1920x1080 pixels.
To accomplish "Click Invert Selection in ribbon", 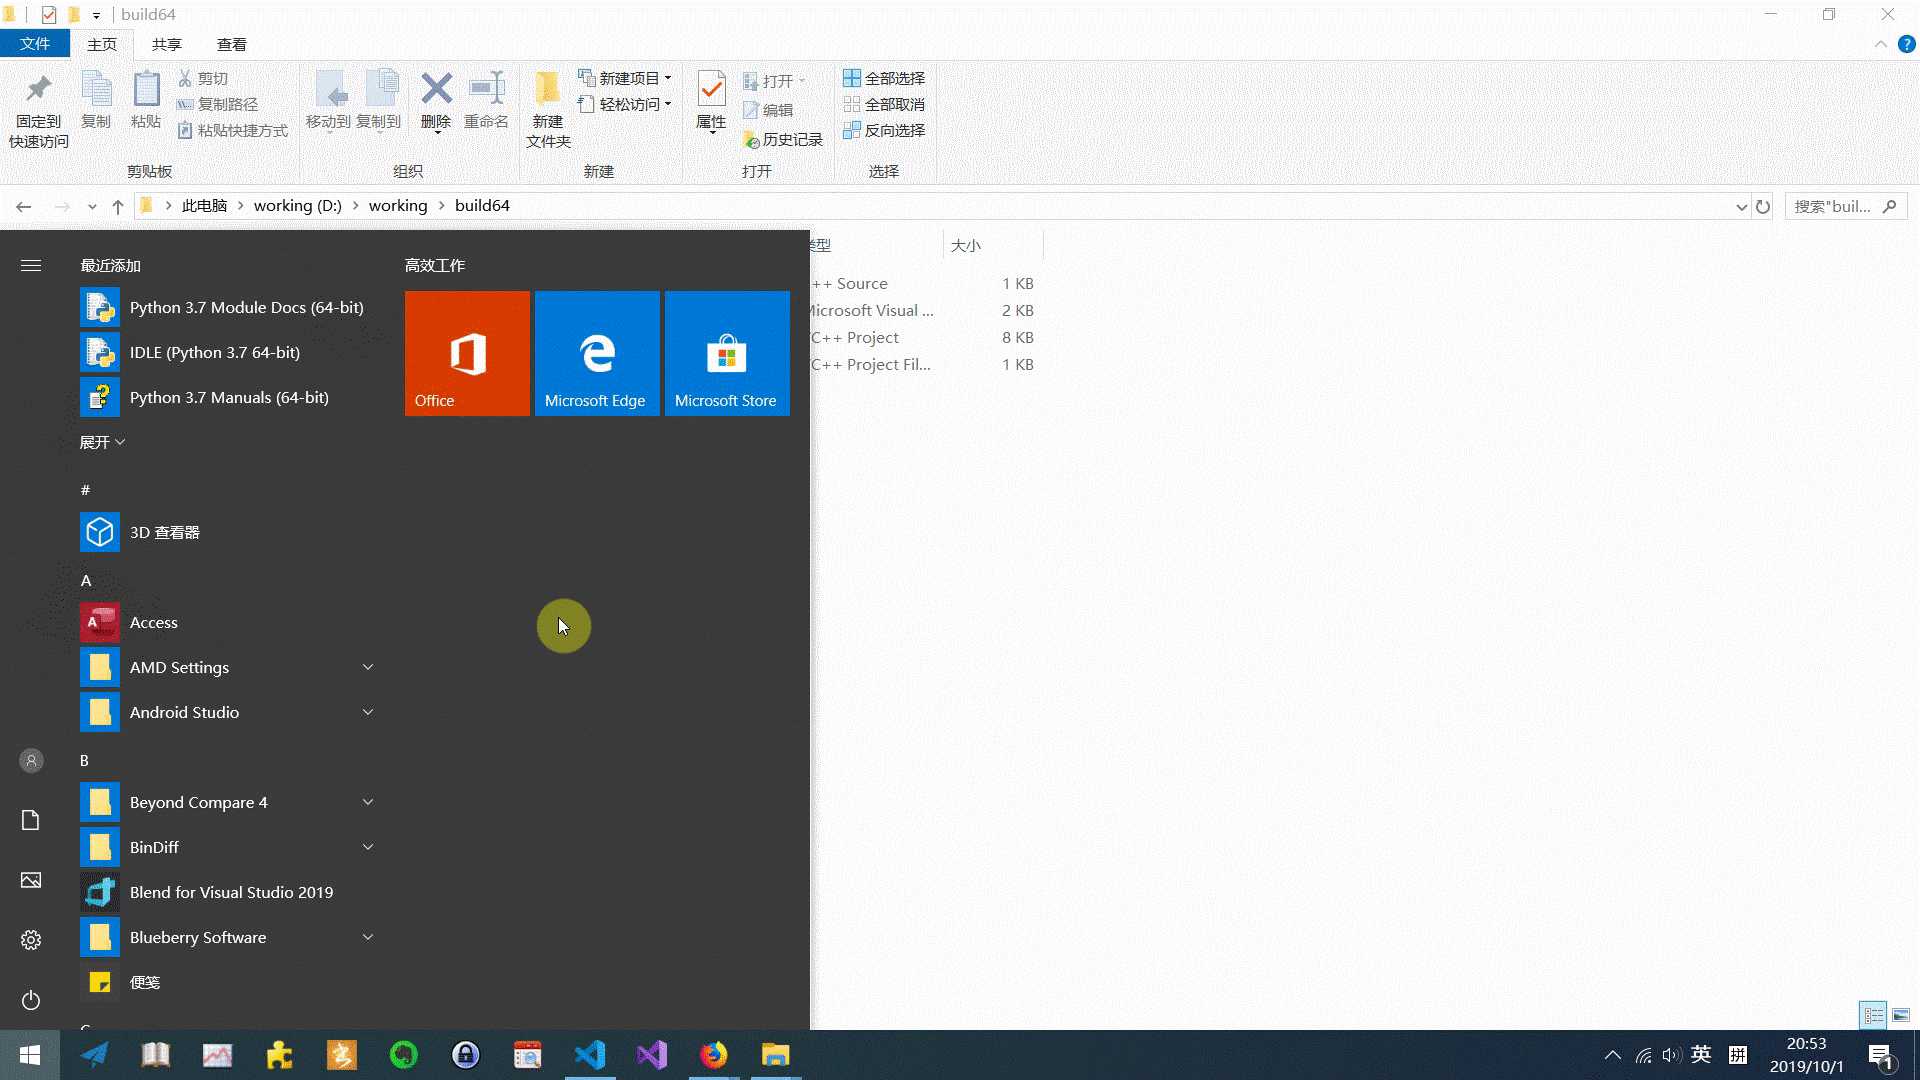I will [x=884, y=130].
